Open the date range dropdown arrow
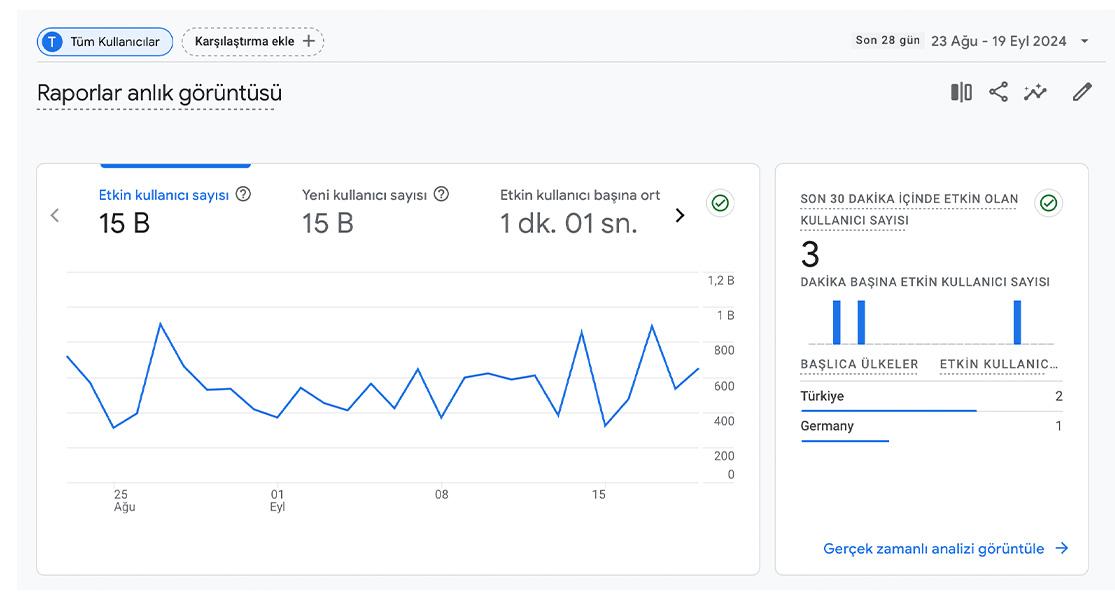The width and height of the screenshot is (1115, 600). (x=1084, y=41)
